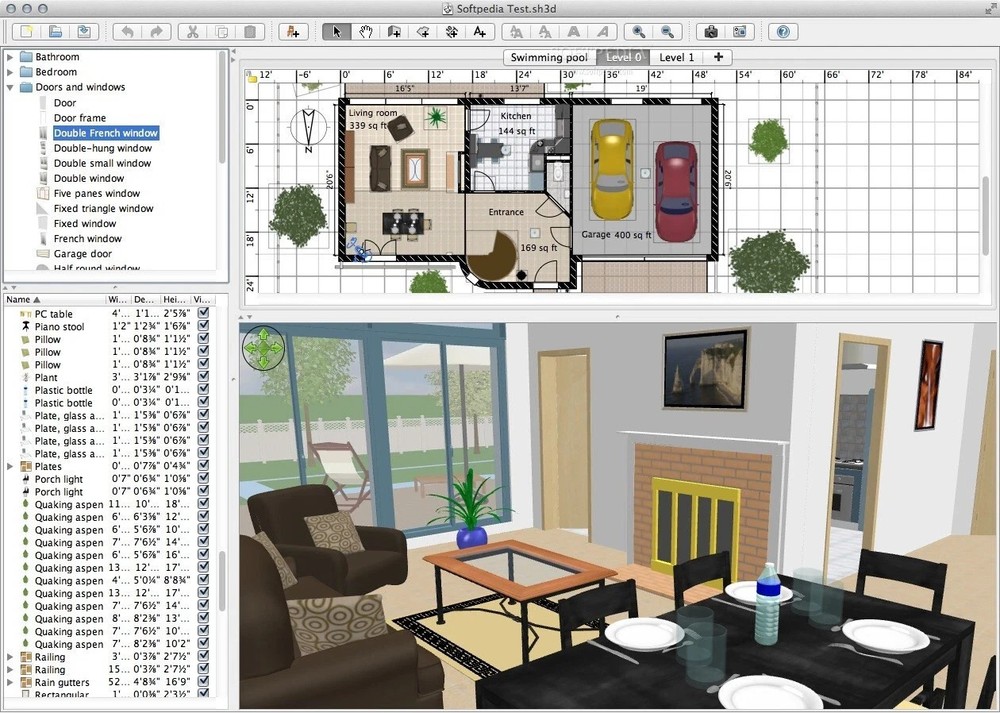1000x713 pixels.
Task: Toggle visibility of the Piano stool
Action: (x=201, y=327)
